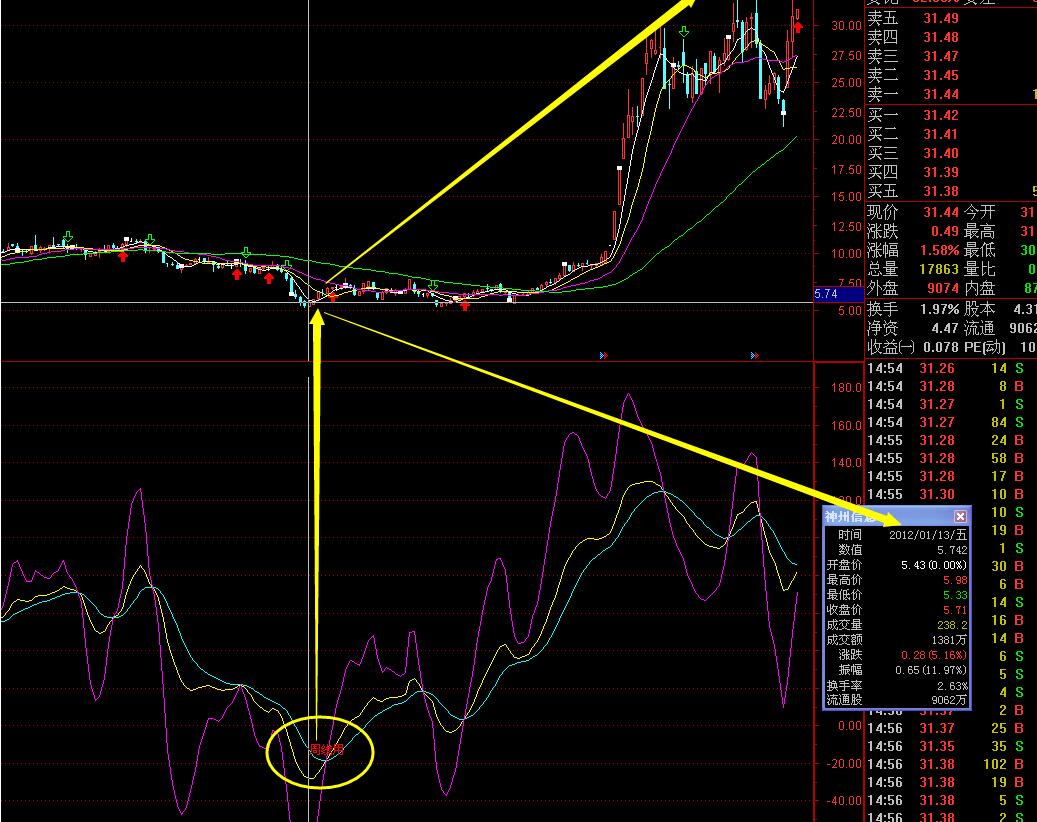Select the 卖一 31.44 ask row
Screen dimensions: 1037x822
[x=951, y=95]
